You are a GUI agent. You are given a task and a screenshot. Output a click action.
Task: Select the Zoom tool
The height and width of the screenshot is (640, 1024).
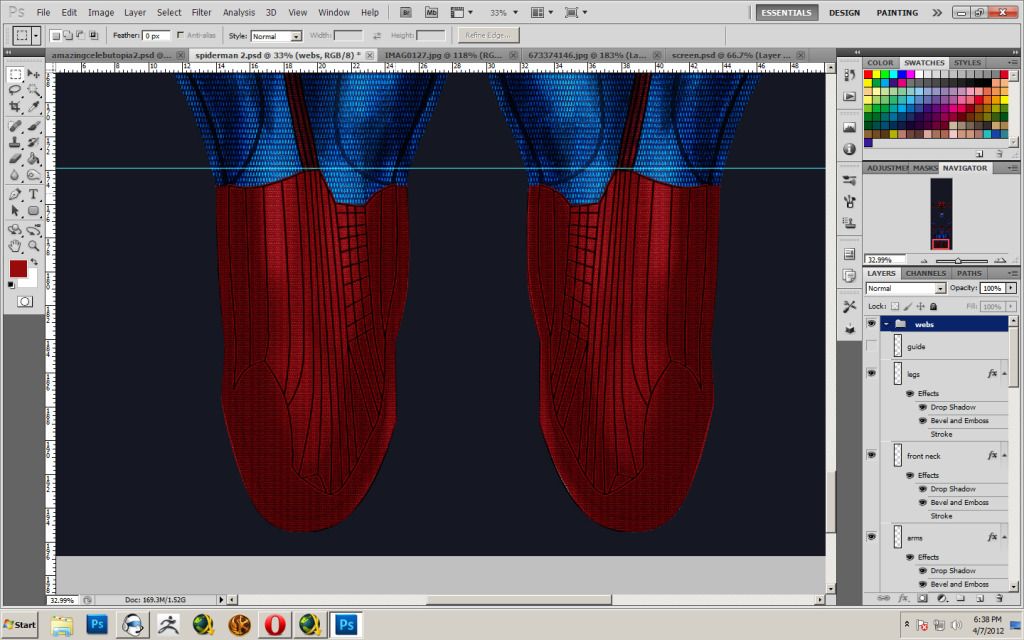pyautogui.click(x=33, y=246)
